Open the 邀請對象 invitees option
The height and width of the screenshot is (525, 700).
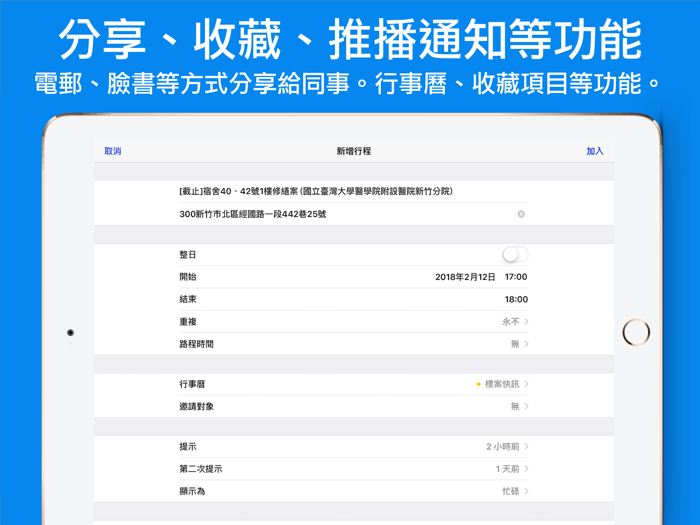point(354,406)
